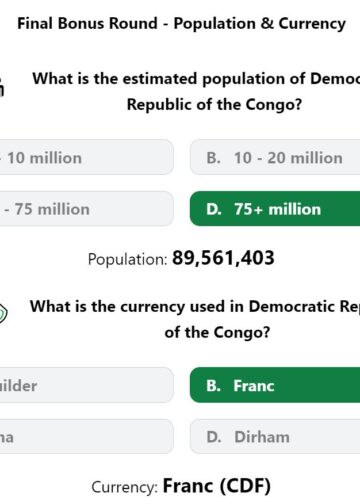
Task: Click the Franc (CDF) result text
Action: pyautogui.click(x=216, y=486)
